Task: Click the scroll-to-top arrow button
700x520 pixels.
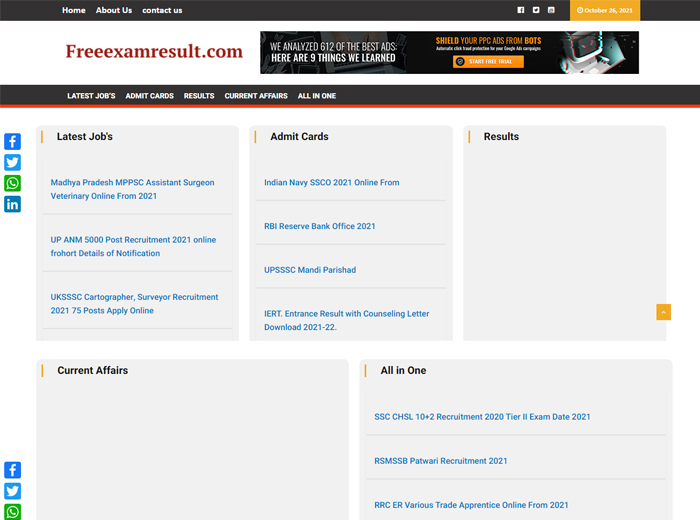Action: click(x=663, y=312)
